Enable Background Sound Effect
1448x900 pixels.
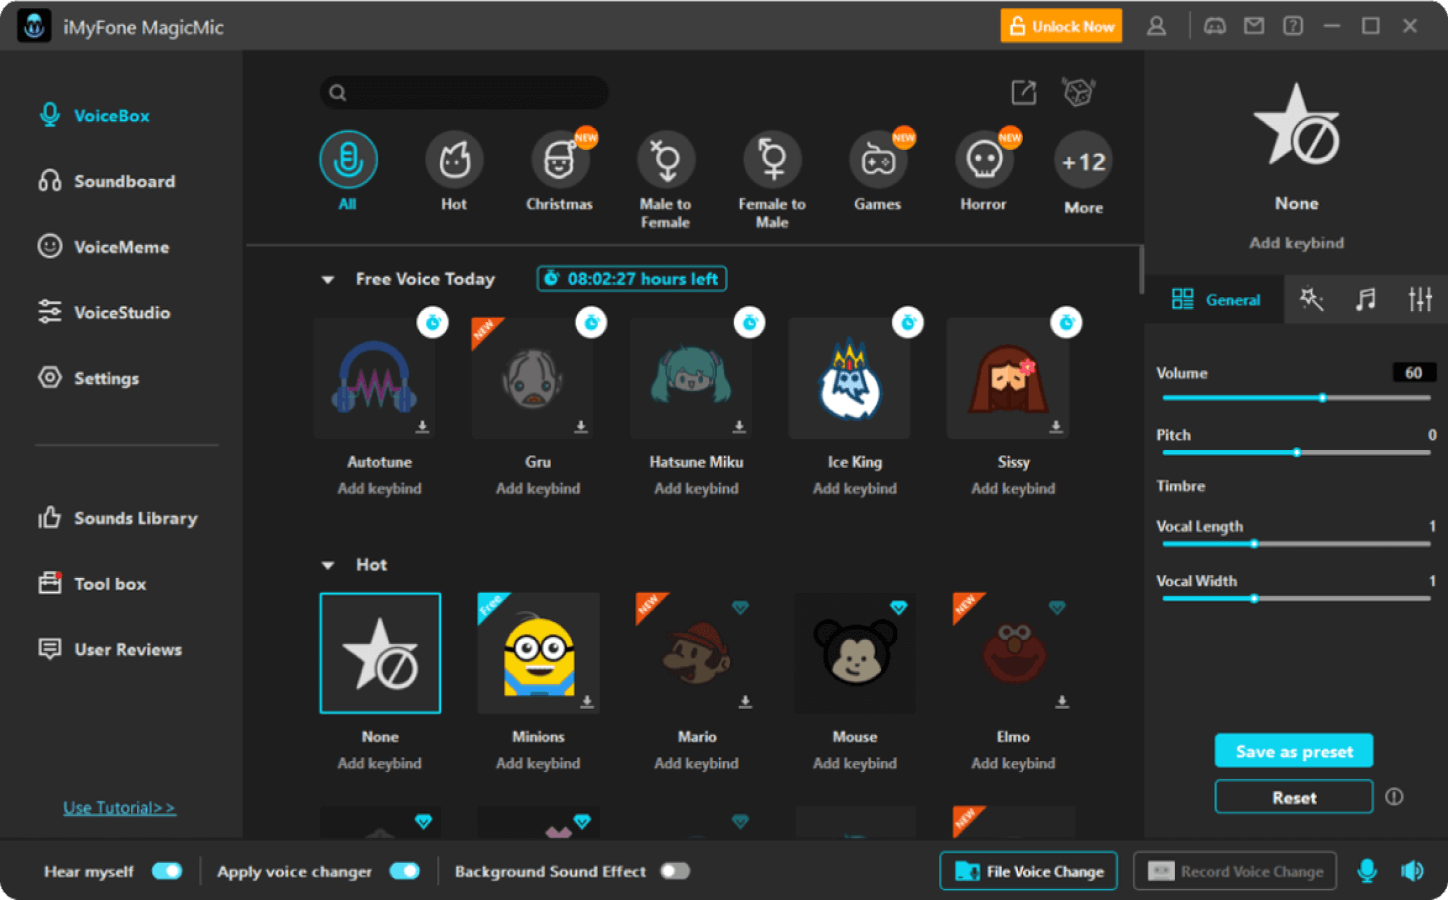coord(675,871)
